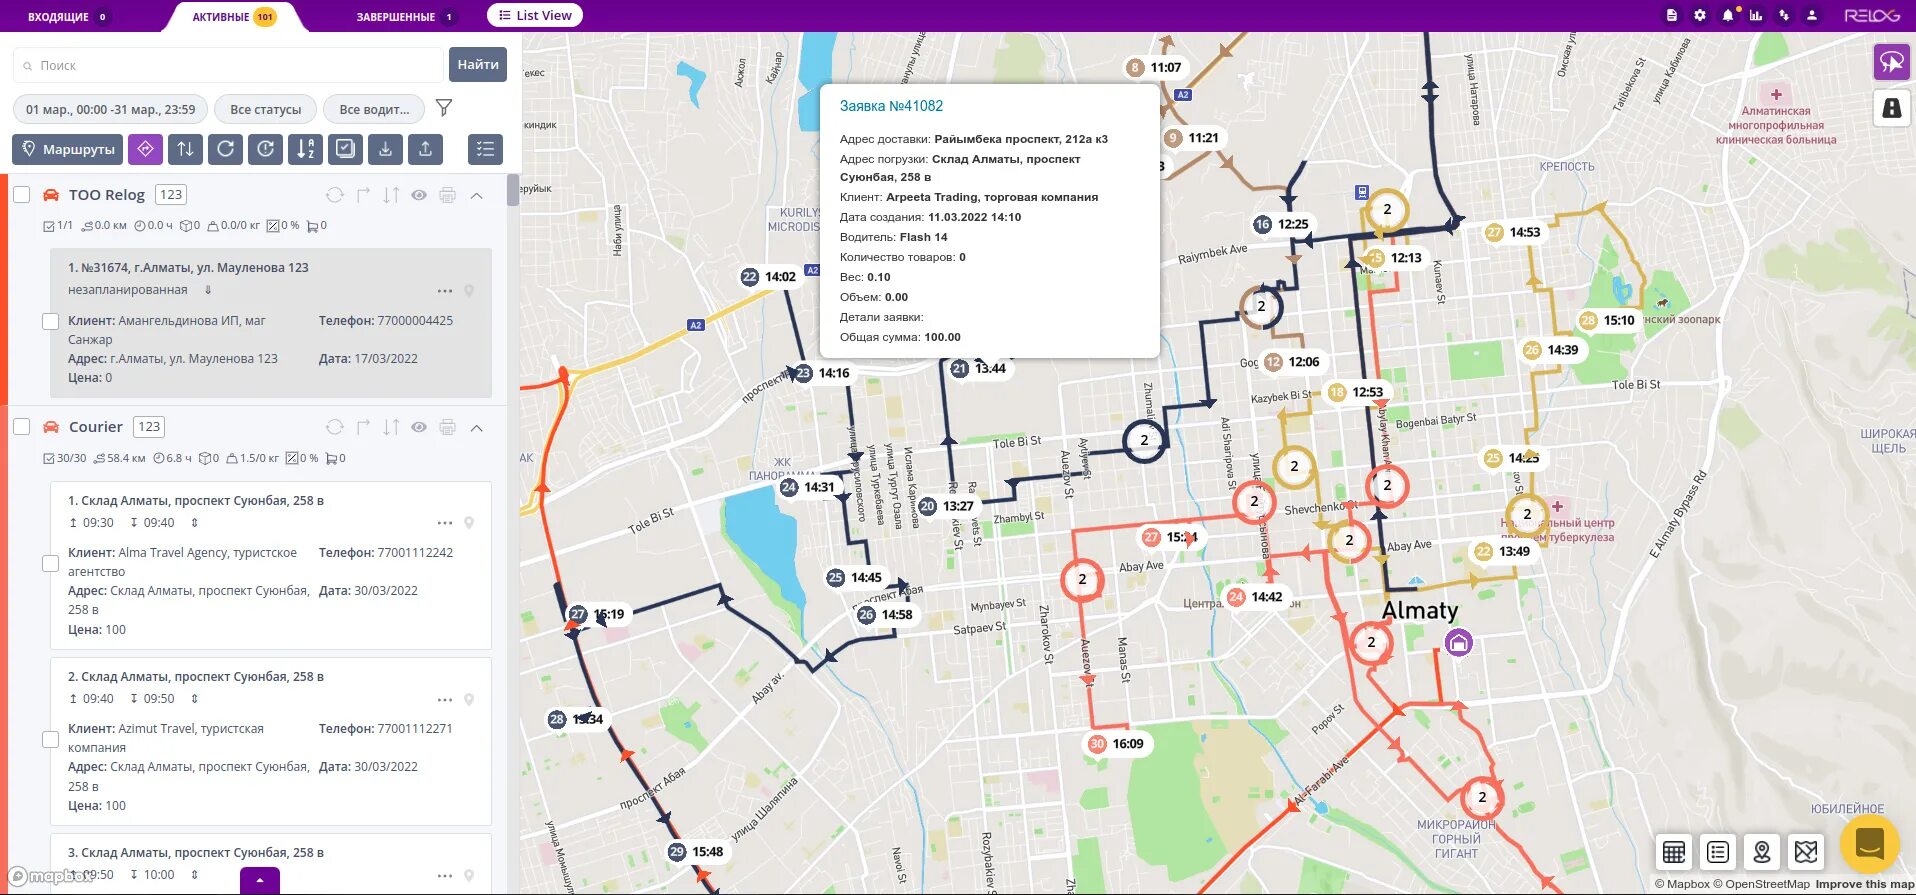Click the turn-arrow icon for TOO Relog

[x=363, y=195]
